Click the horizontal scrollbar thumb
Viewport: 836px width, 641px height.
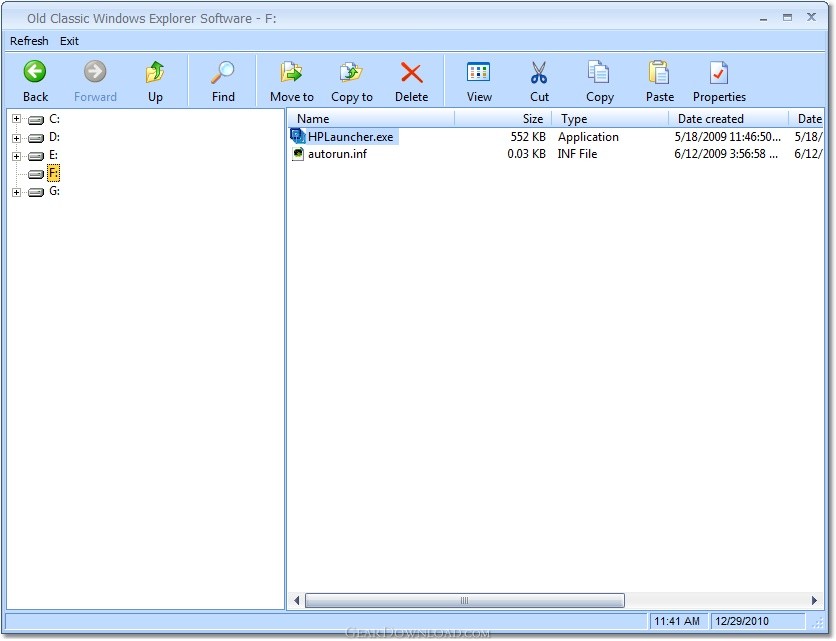point(464,600)
